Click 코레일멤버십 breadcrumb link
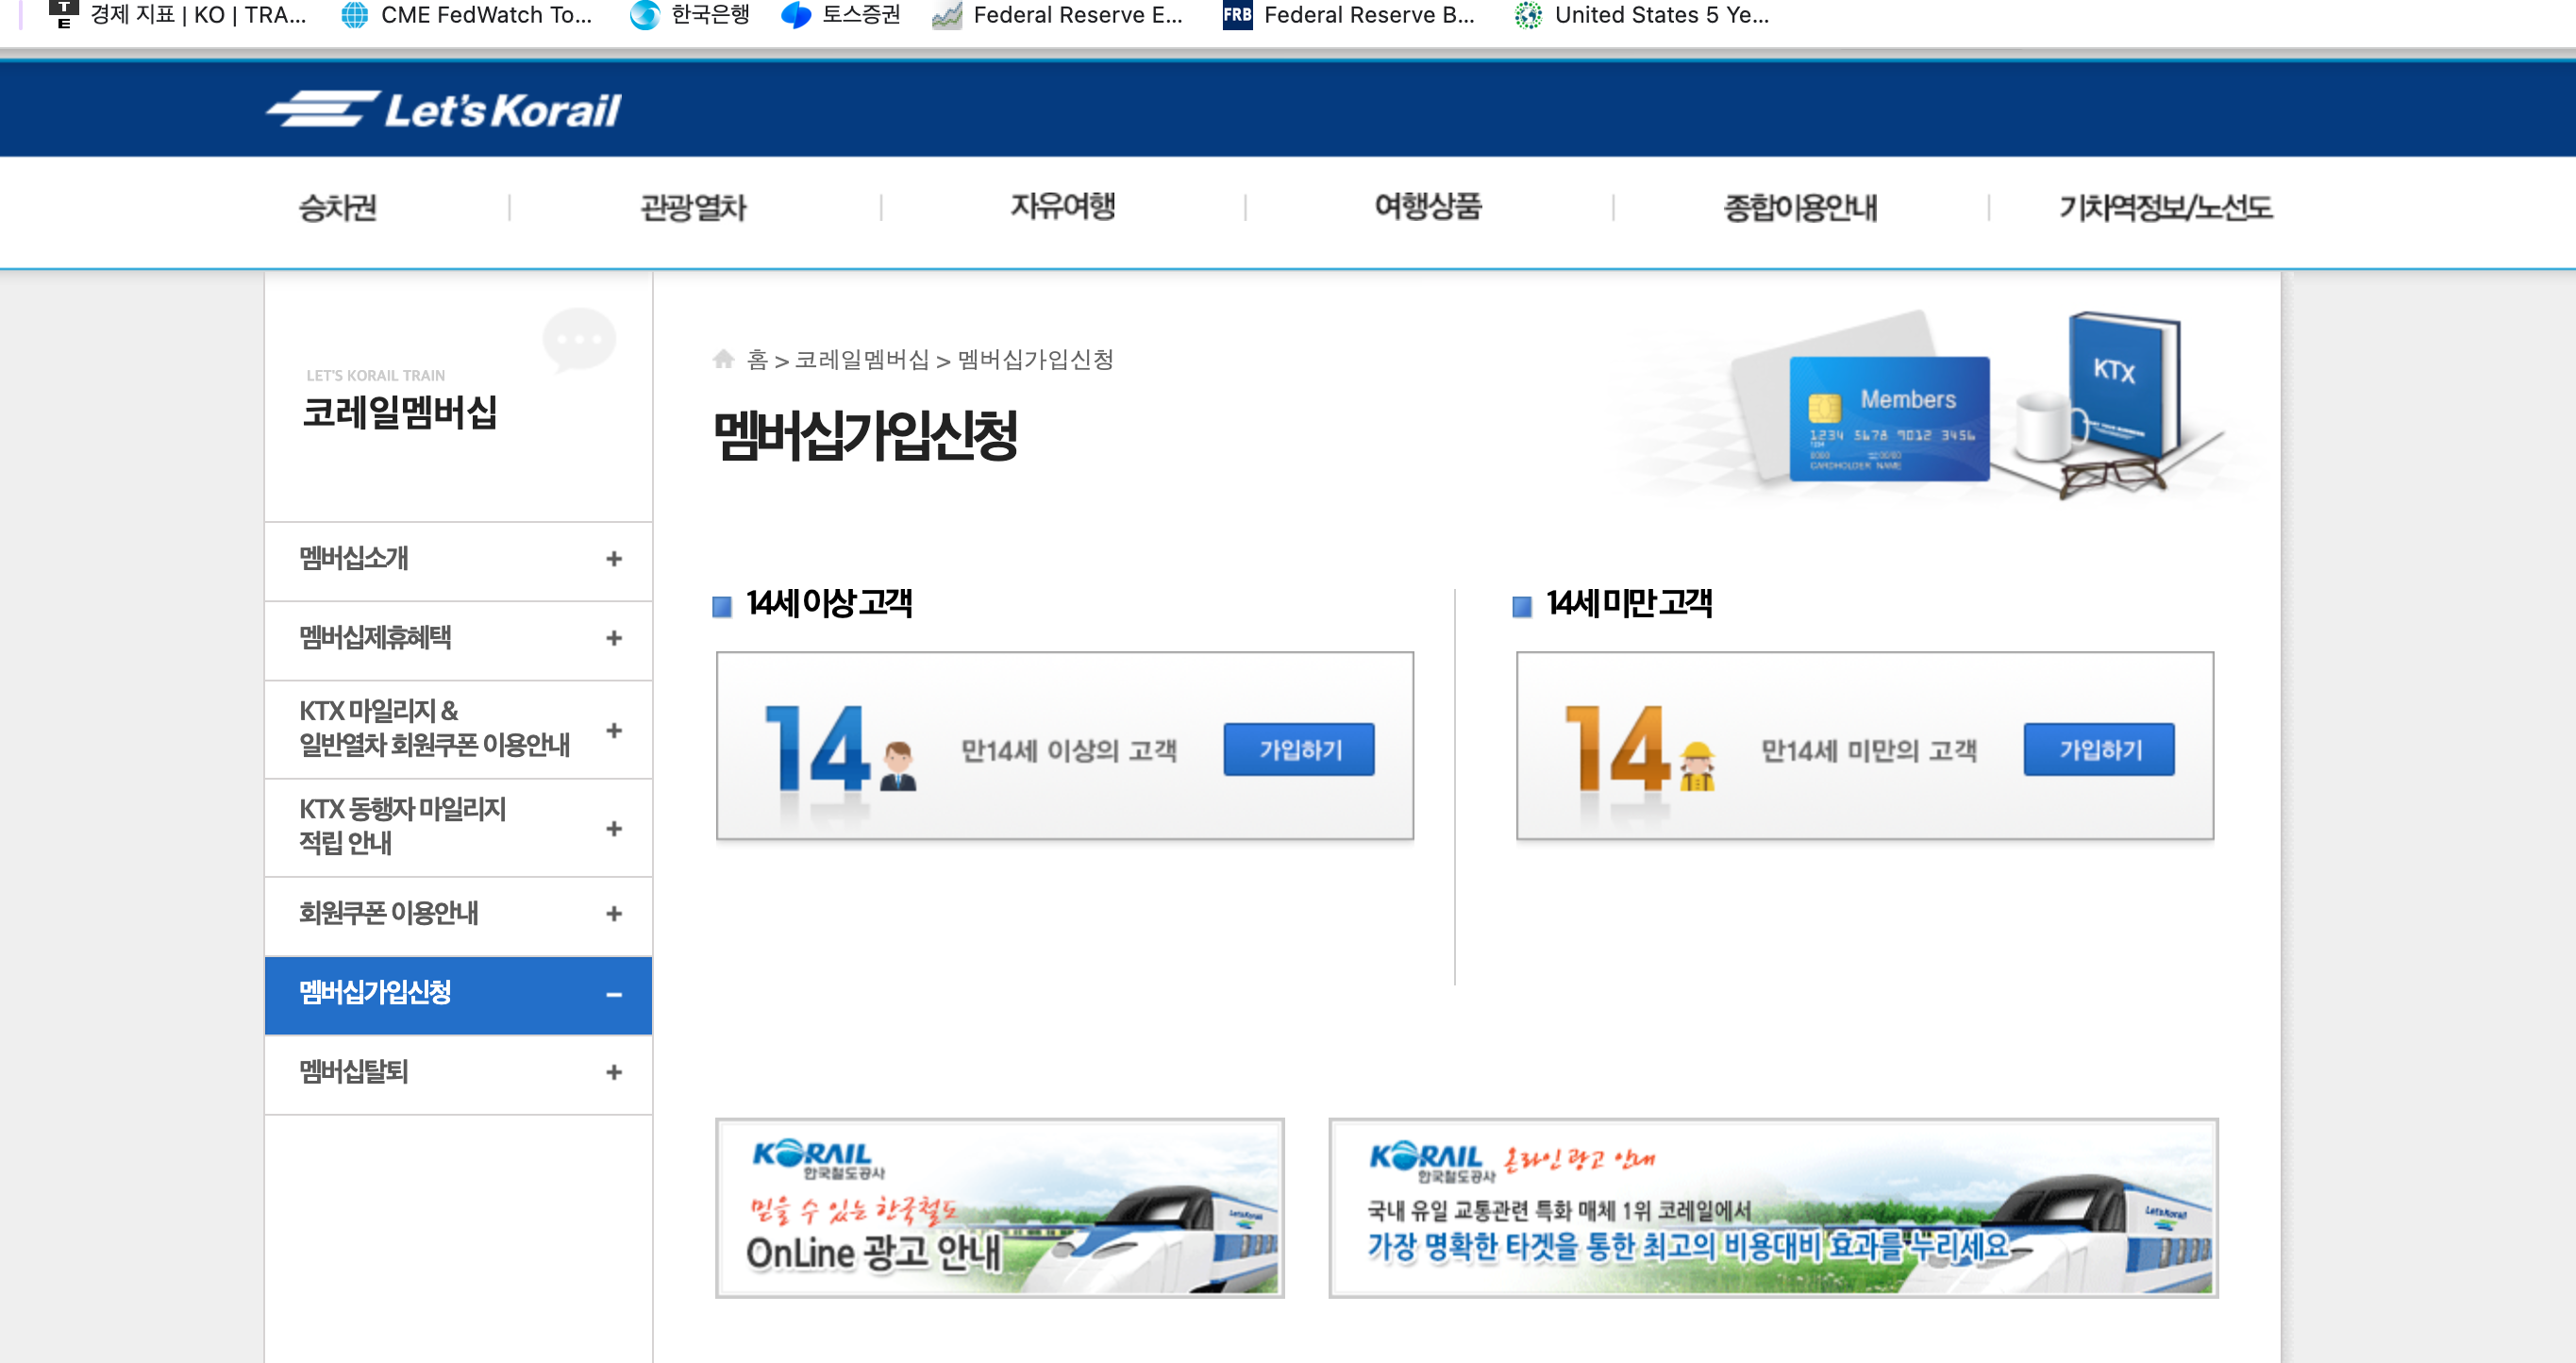 pos(861,360)
